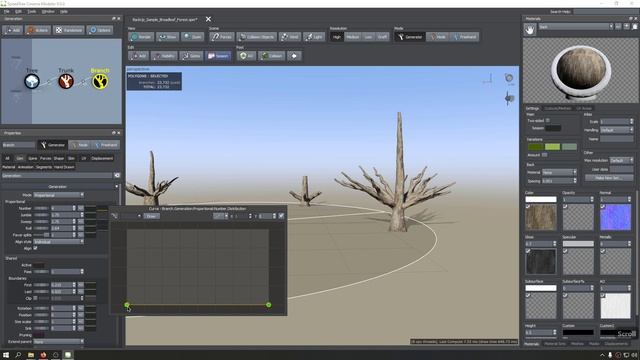Open the Atlas Handling dropdown
Viewport: 640px width, 360px height.
(x=617, y=130)
